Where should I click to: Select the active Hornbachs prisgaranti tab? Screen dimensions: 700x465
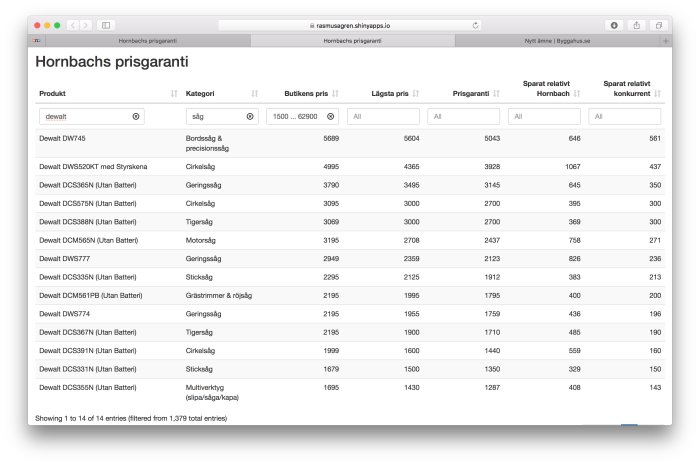click(352, 41)
